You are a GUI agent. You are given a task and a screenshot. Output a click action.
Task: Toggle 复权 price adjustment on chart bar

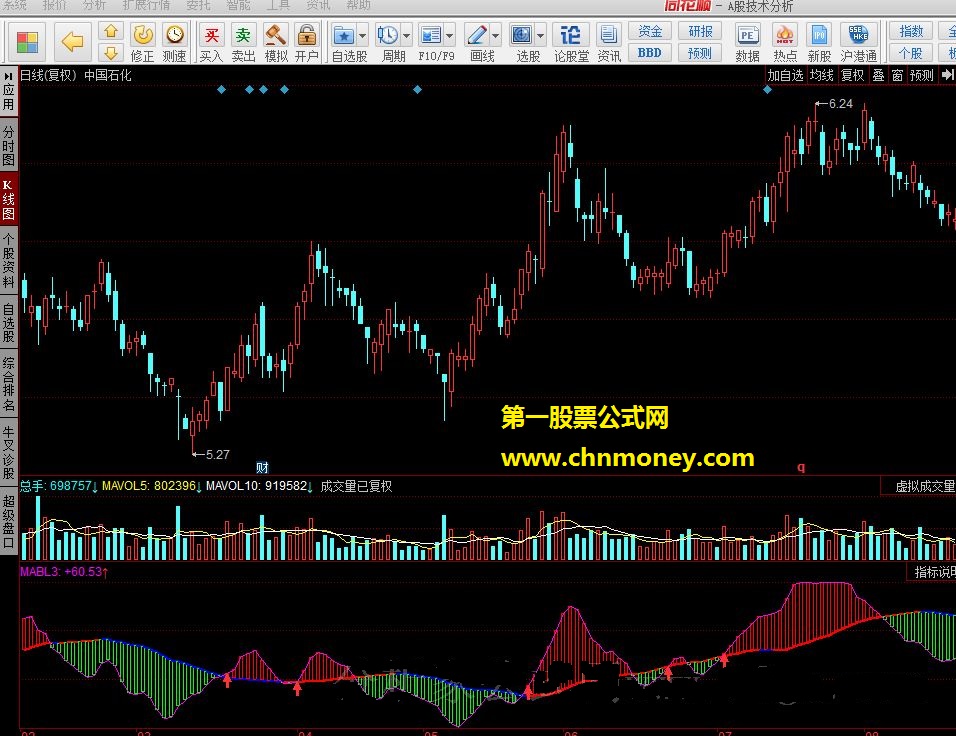[852, 75]
